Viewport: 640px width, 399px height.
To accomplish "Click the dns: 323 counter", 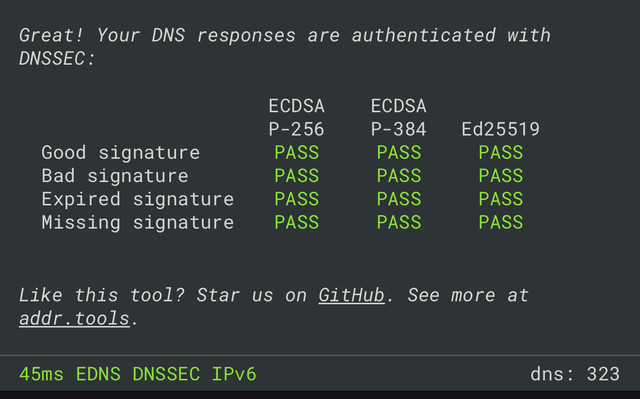I will 575,374.
